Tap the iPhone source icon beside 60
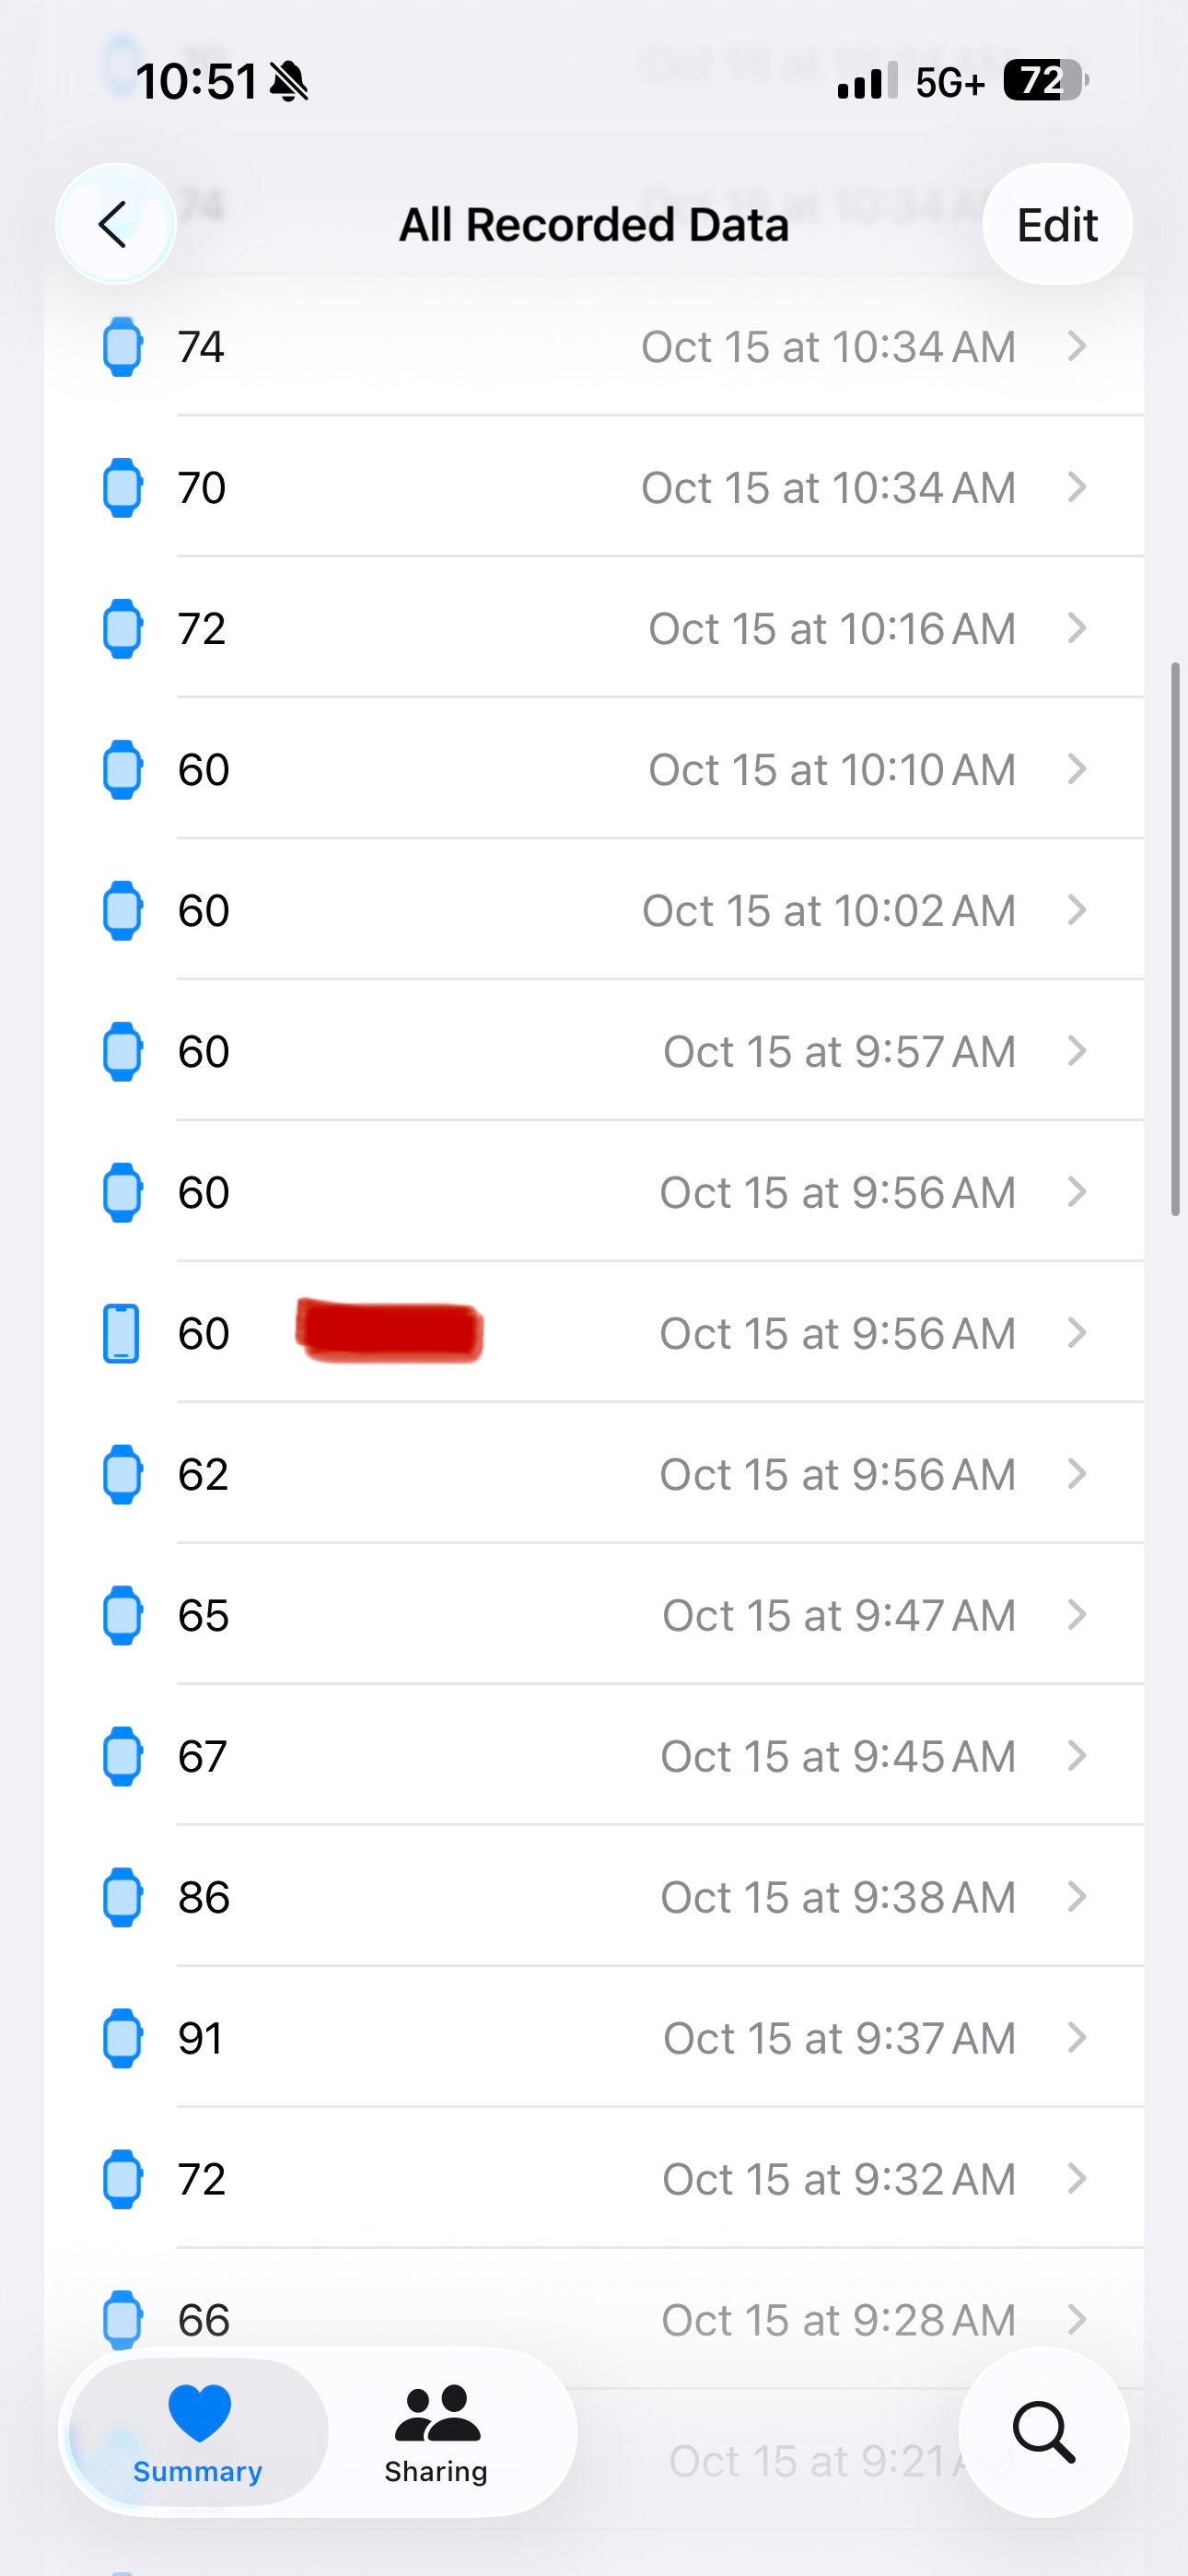Viewport: 1188px width, 2576px height. pos(122,1333)
